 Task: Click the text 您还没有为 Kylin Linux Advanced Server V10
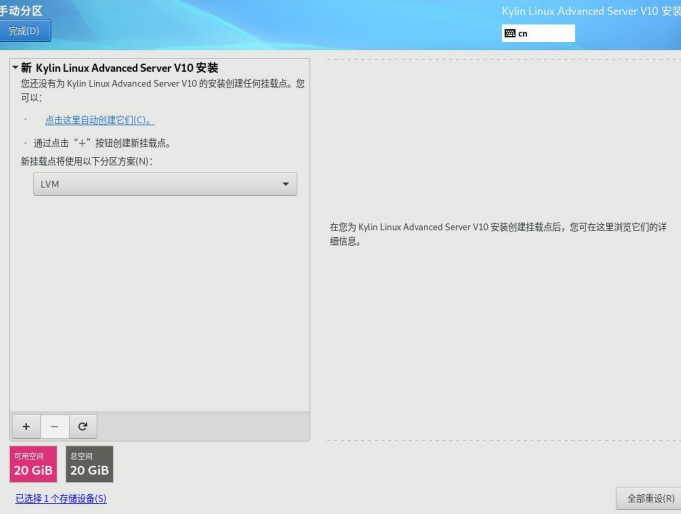click(162, 90)
